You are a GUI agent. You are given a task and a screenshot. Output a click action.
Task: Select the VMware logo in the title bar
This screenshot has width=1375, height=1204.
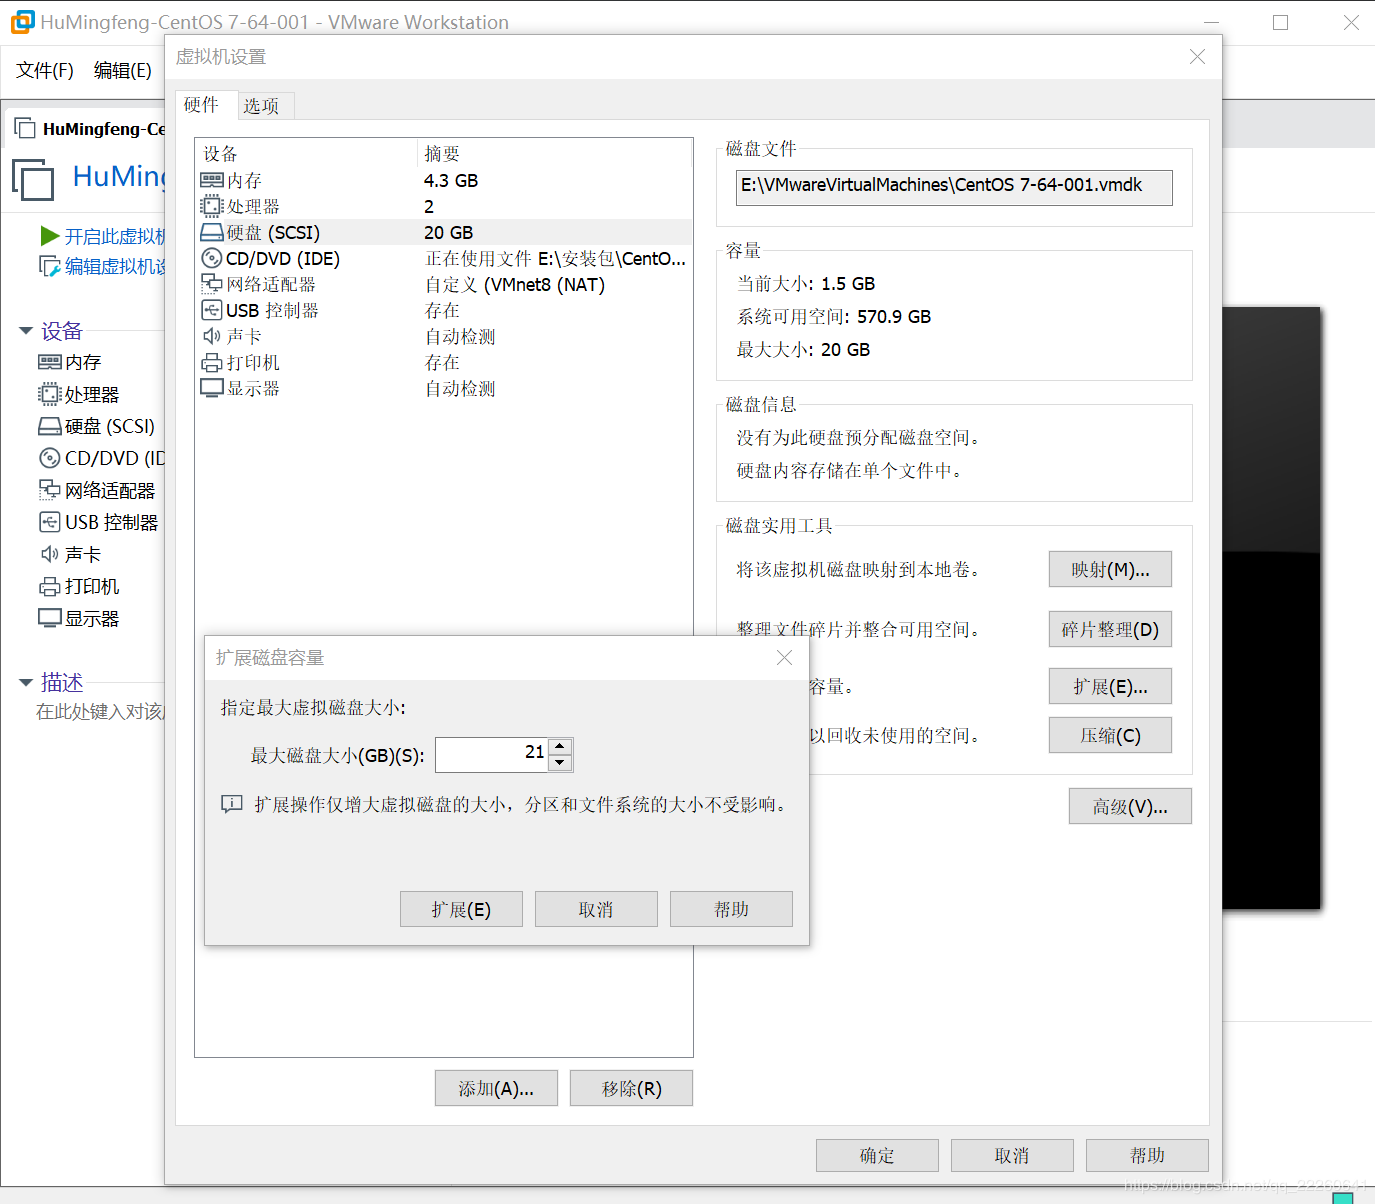tap(21, 21)
